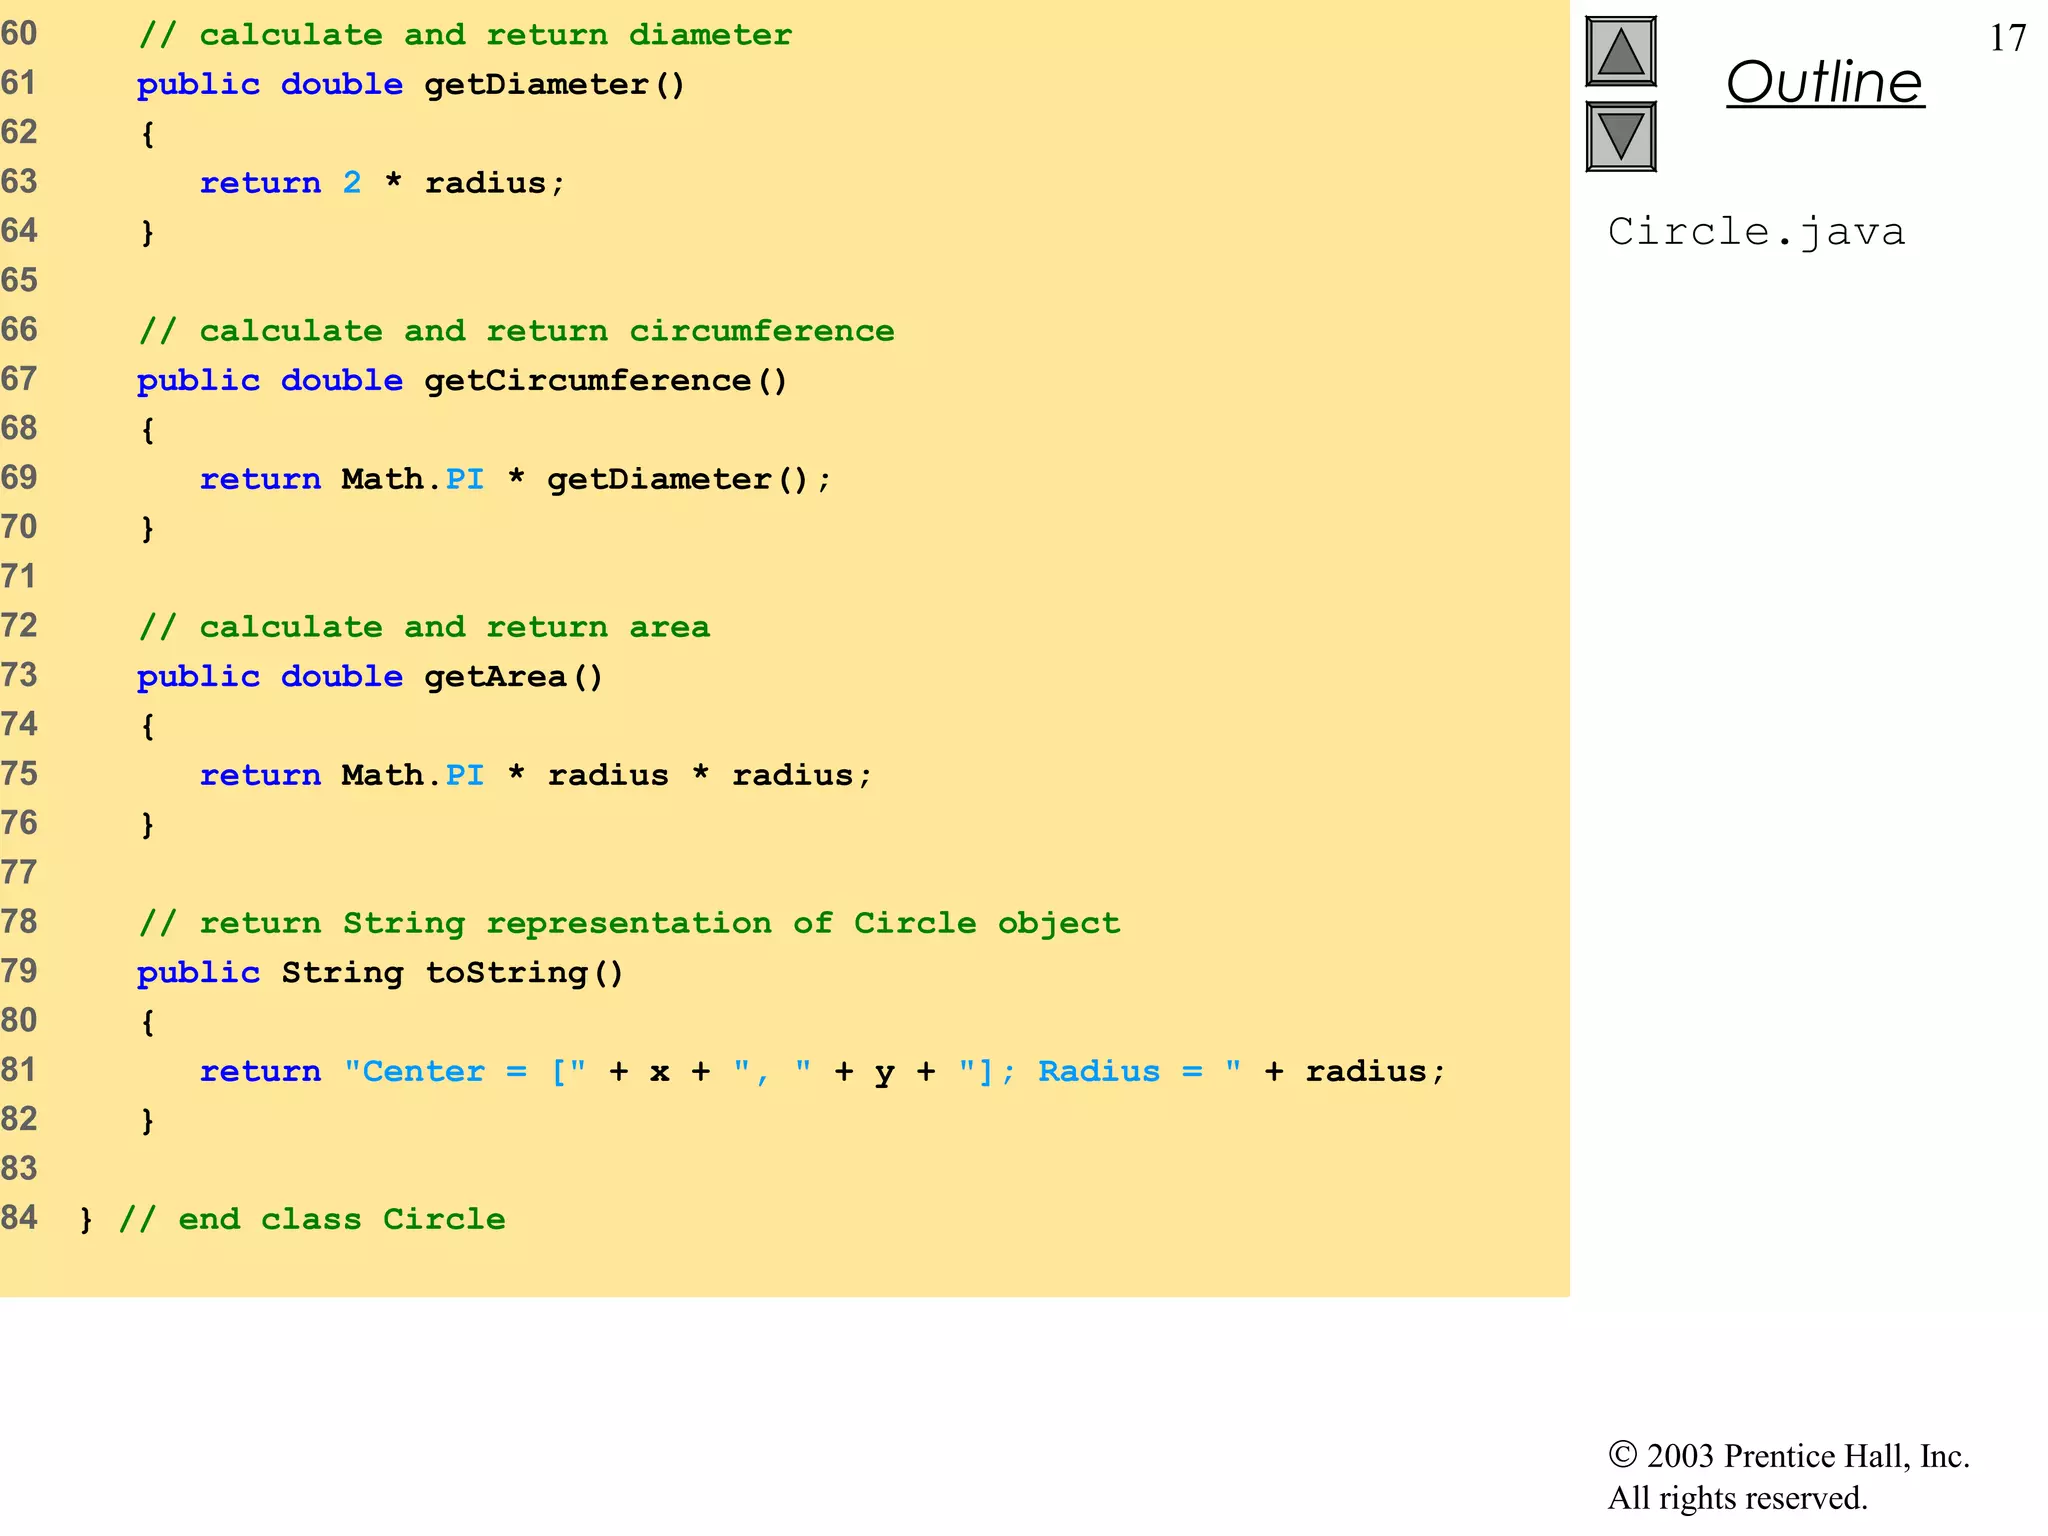Click line number 60

[x=19, y=34]
